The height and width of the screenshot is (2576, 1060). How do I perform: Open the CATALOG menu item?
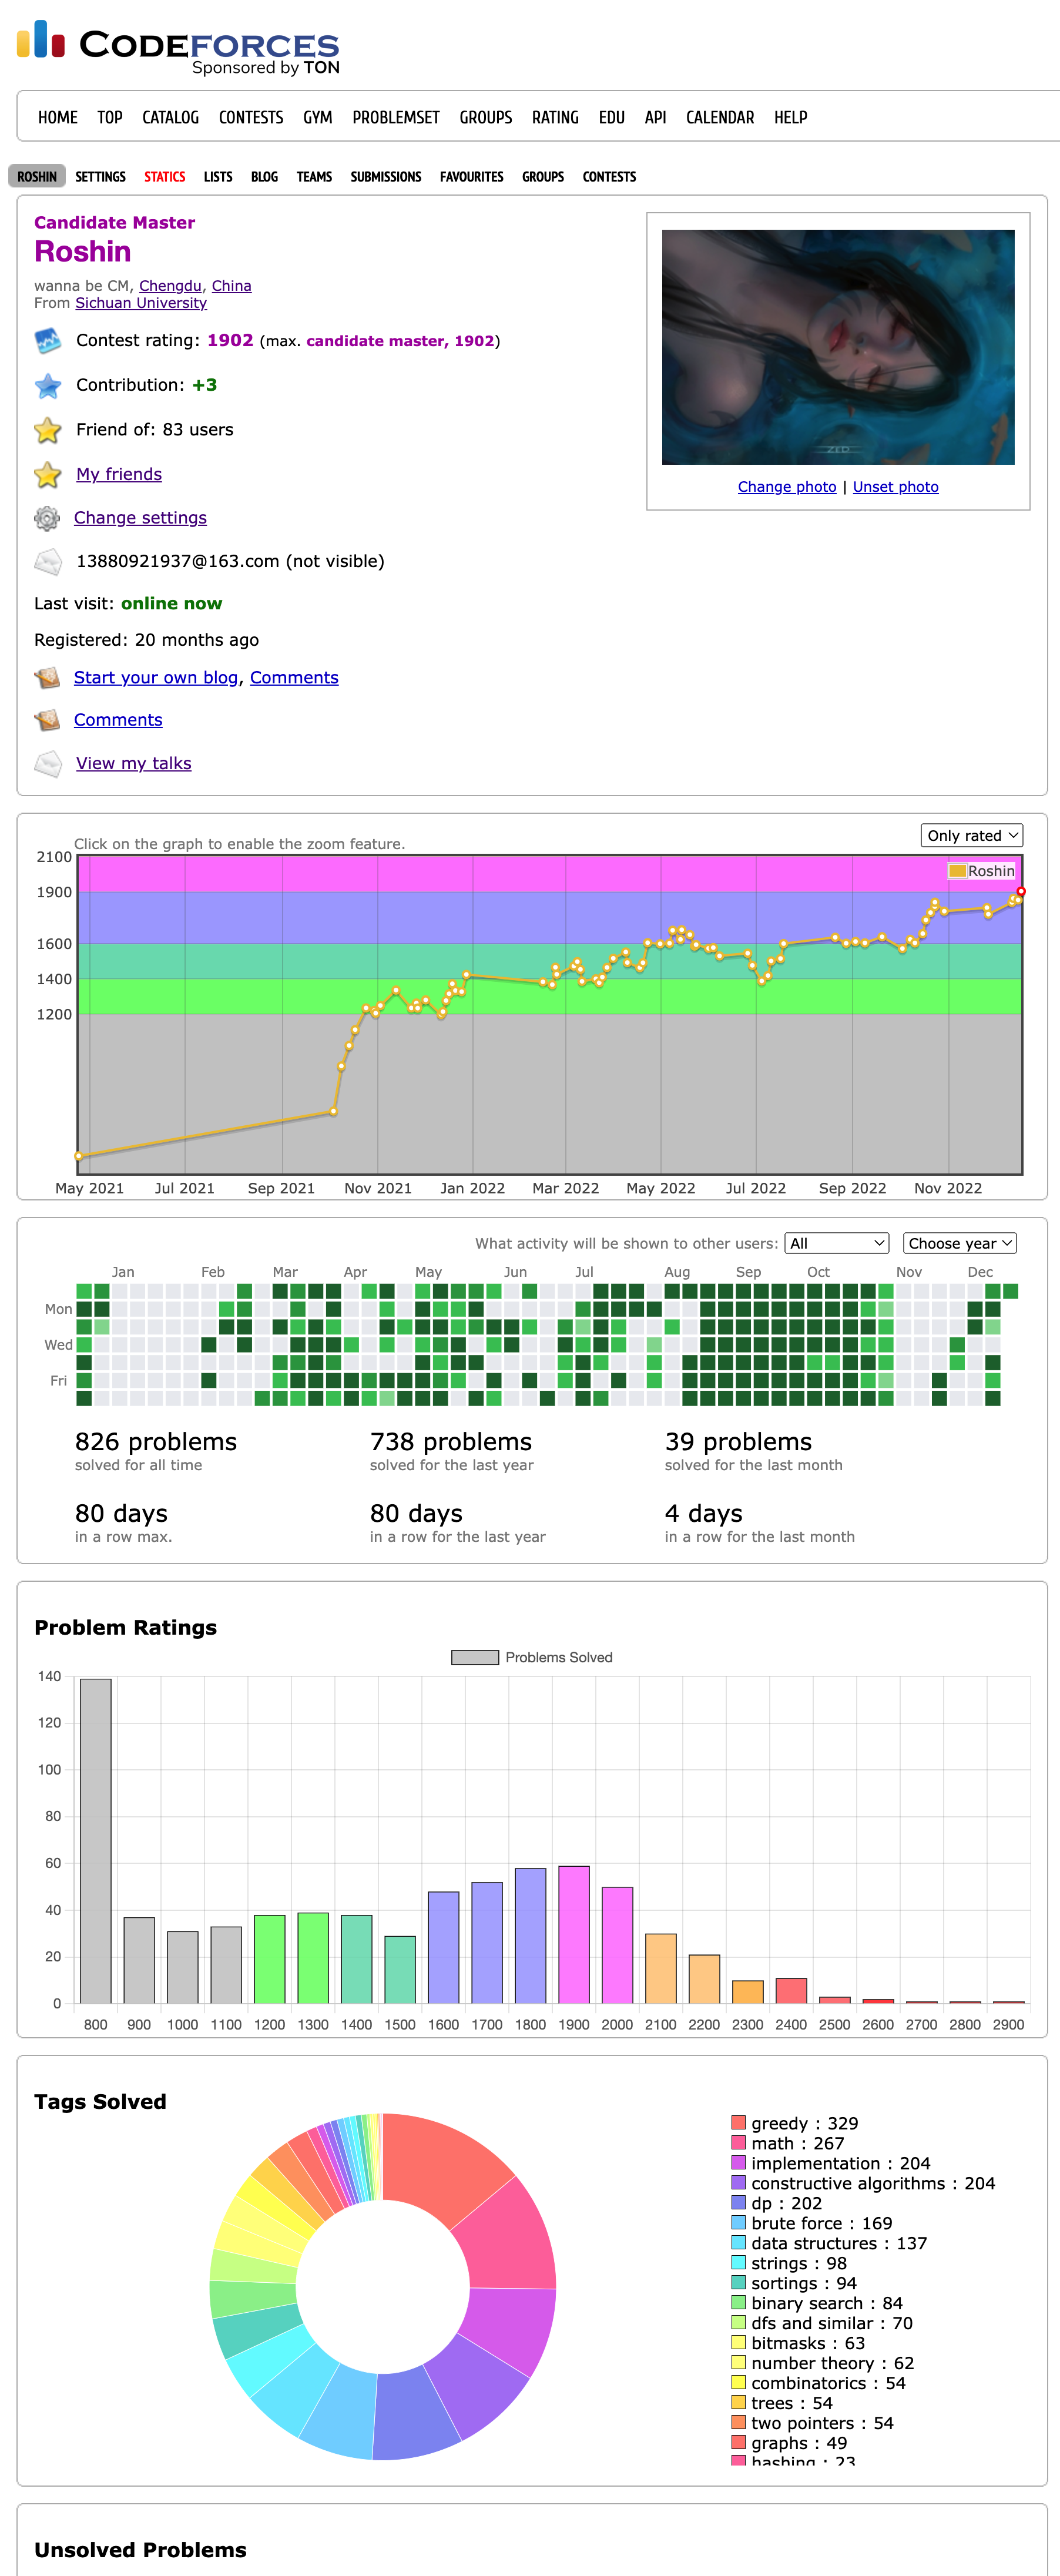pos(171,117)
